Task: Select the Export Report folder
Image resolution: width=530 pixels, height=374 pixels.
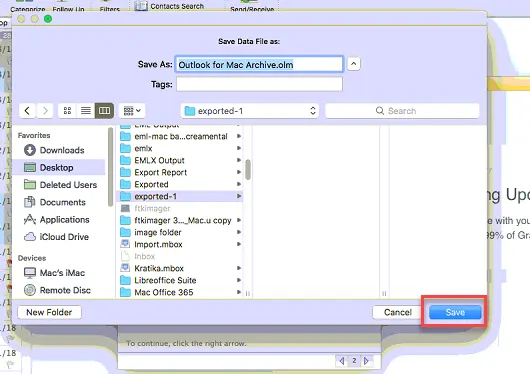Action: (x=180, y=172)
